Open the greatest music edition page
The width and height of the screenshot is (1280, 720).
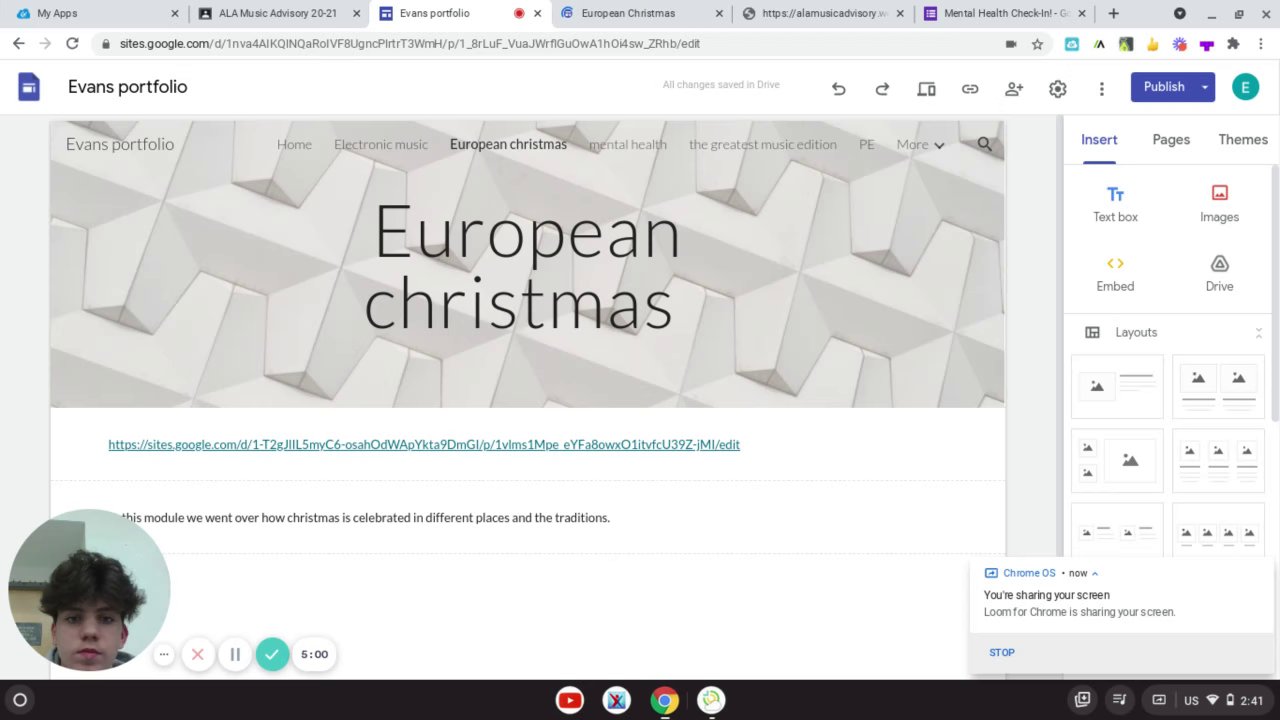tap(763, 145)
